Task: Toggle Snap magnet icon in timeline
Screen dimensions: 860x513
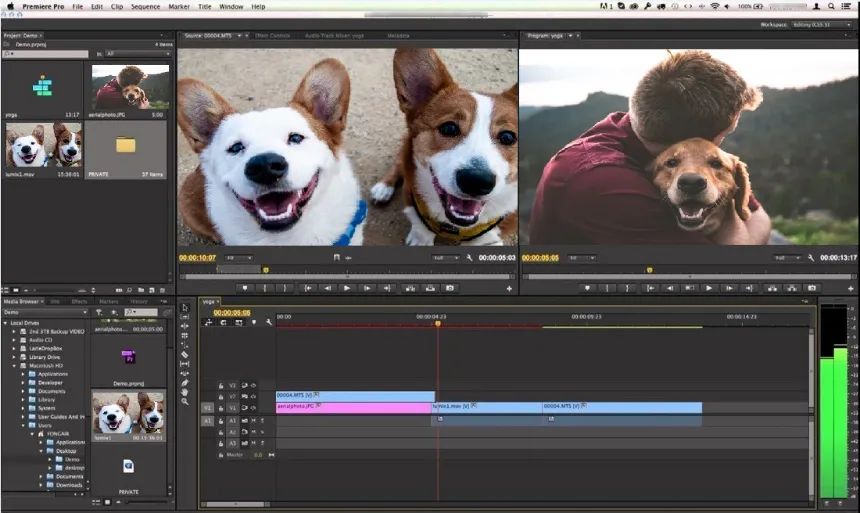Action: pos(223,323)
